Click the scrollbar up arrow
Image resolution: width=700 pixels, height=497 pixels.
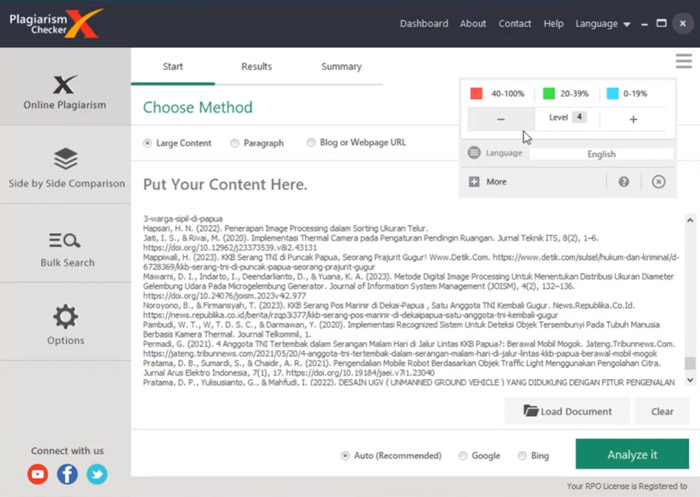coord(690,220)
